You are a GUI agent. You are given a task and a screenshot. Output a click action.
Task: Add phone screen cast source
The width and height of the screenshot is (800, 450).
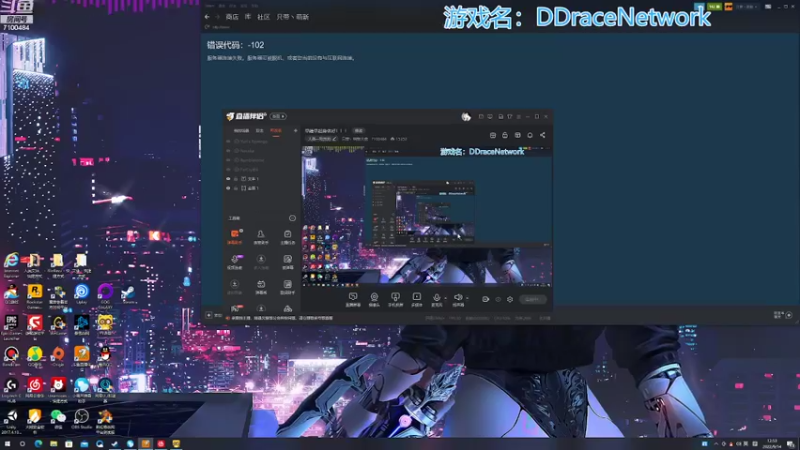click(x=395, y=299)
